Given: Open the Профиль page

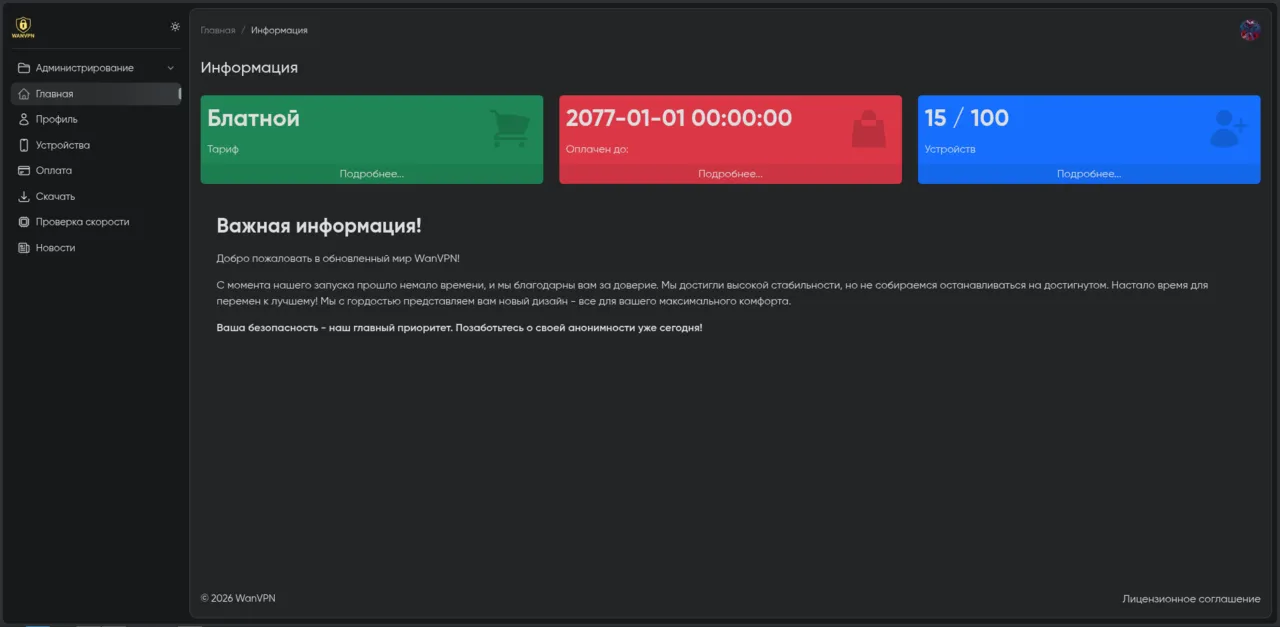Looking at the screenshot, I should tap(96, 119).
